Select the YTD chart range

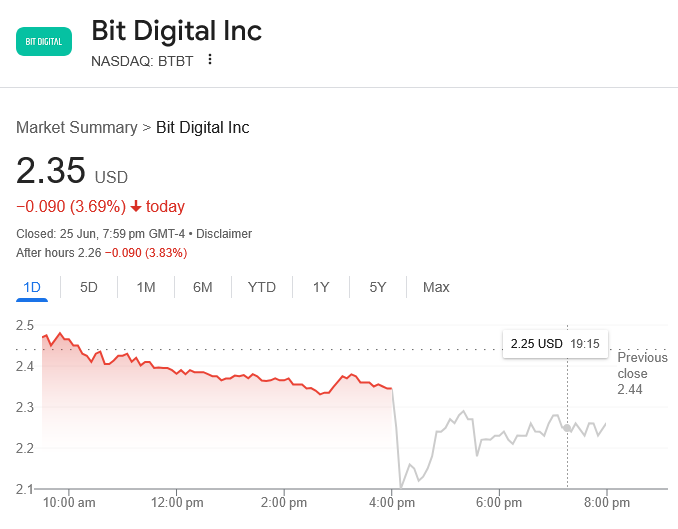click(x=262, y=288)
